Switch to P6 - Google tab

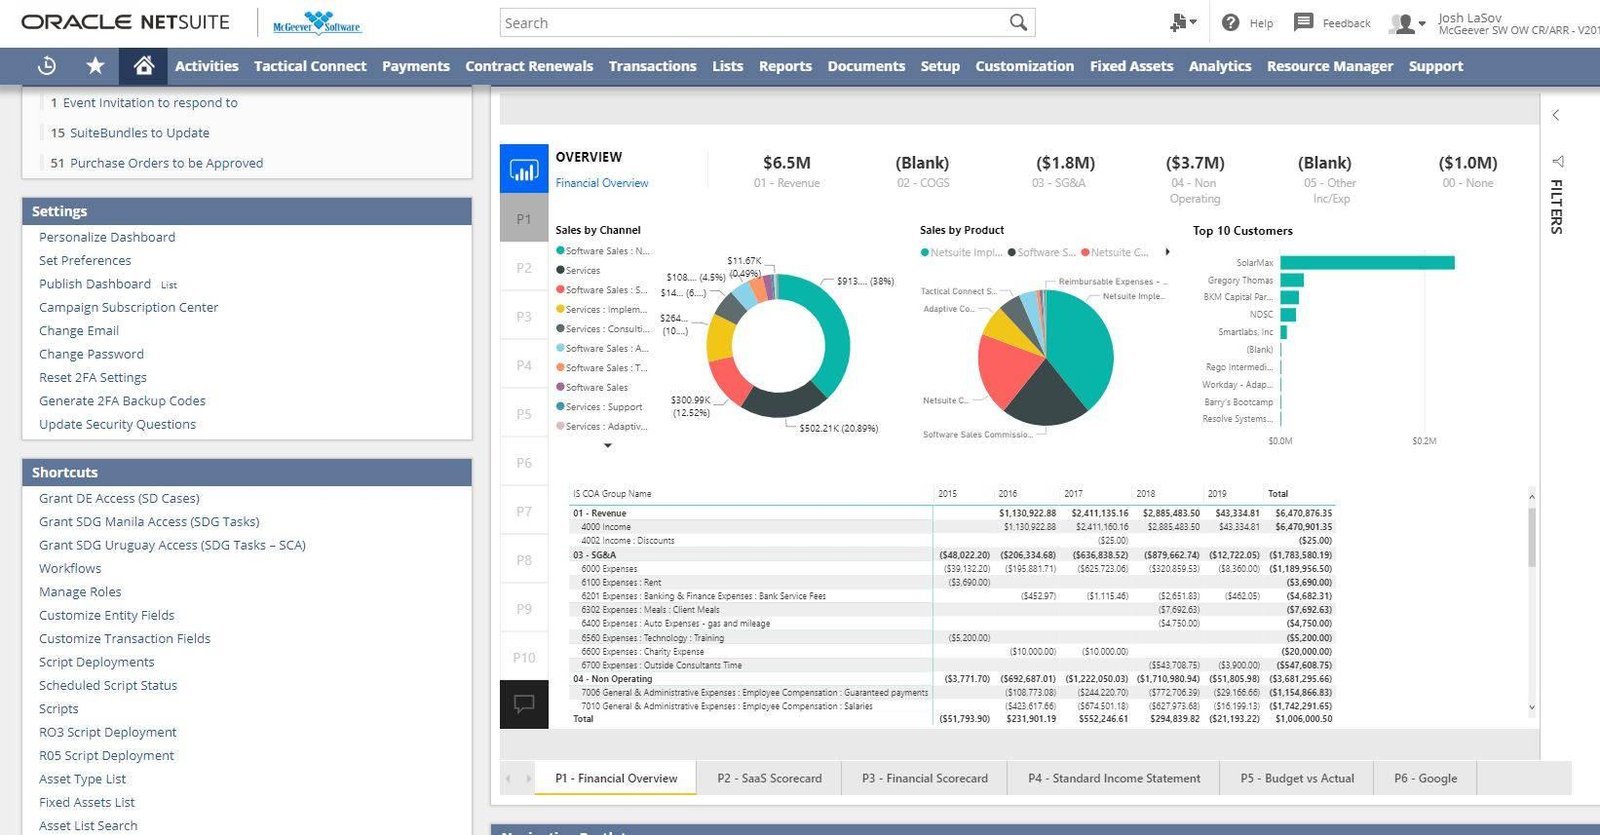pos(1425,778)
